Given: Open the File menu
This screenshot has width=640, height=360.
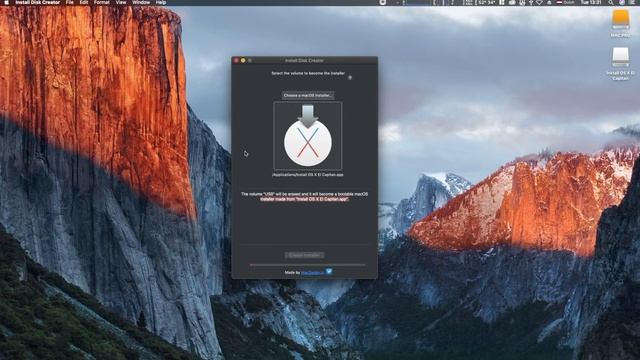Looking at the screenshot, I should coord(70,2).
